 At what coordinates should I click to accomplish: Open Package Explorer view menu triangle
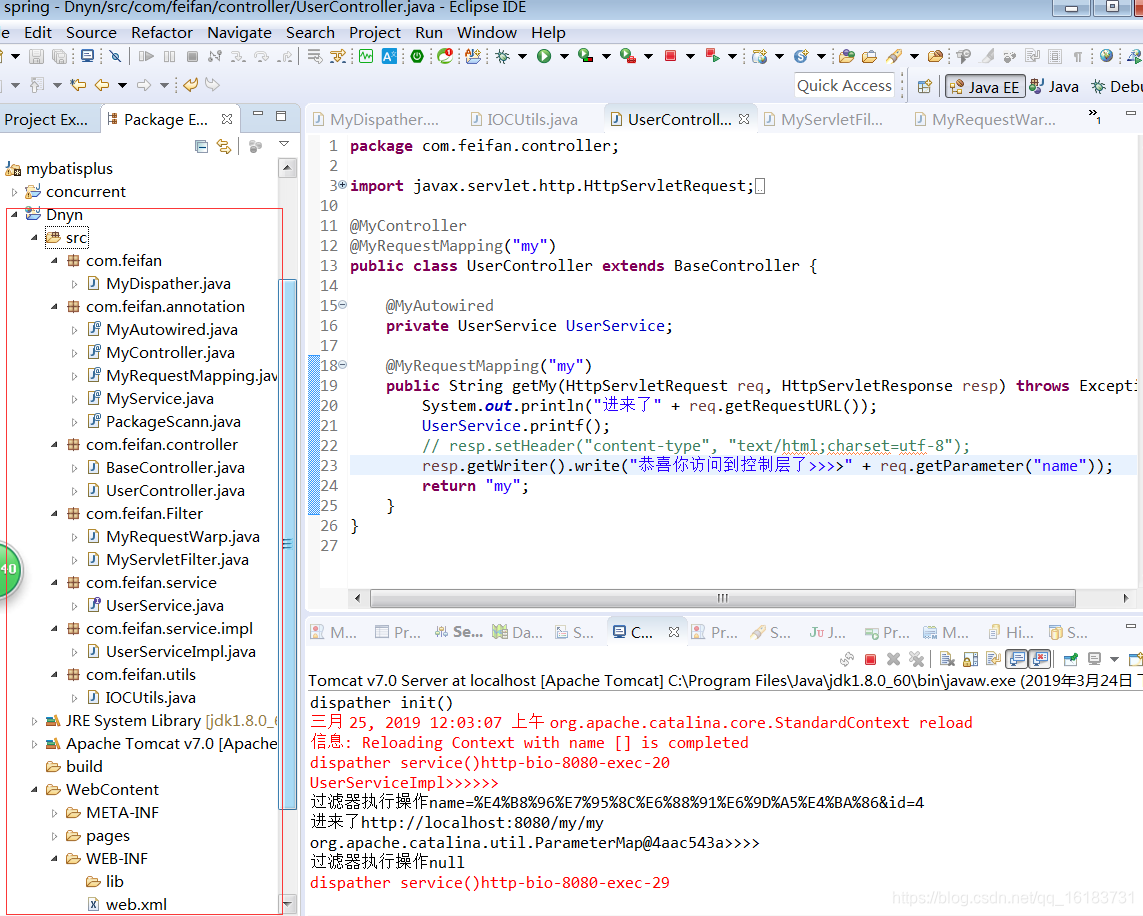point(284,144)
